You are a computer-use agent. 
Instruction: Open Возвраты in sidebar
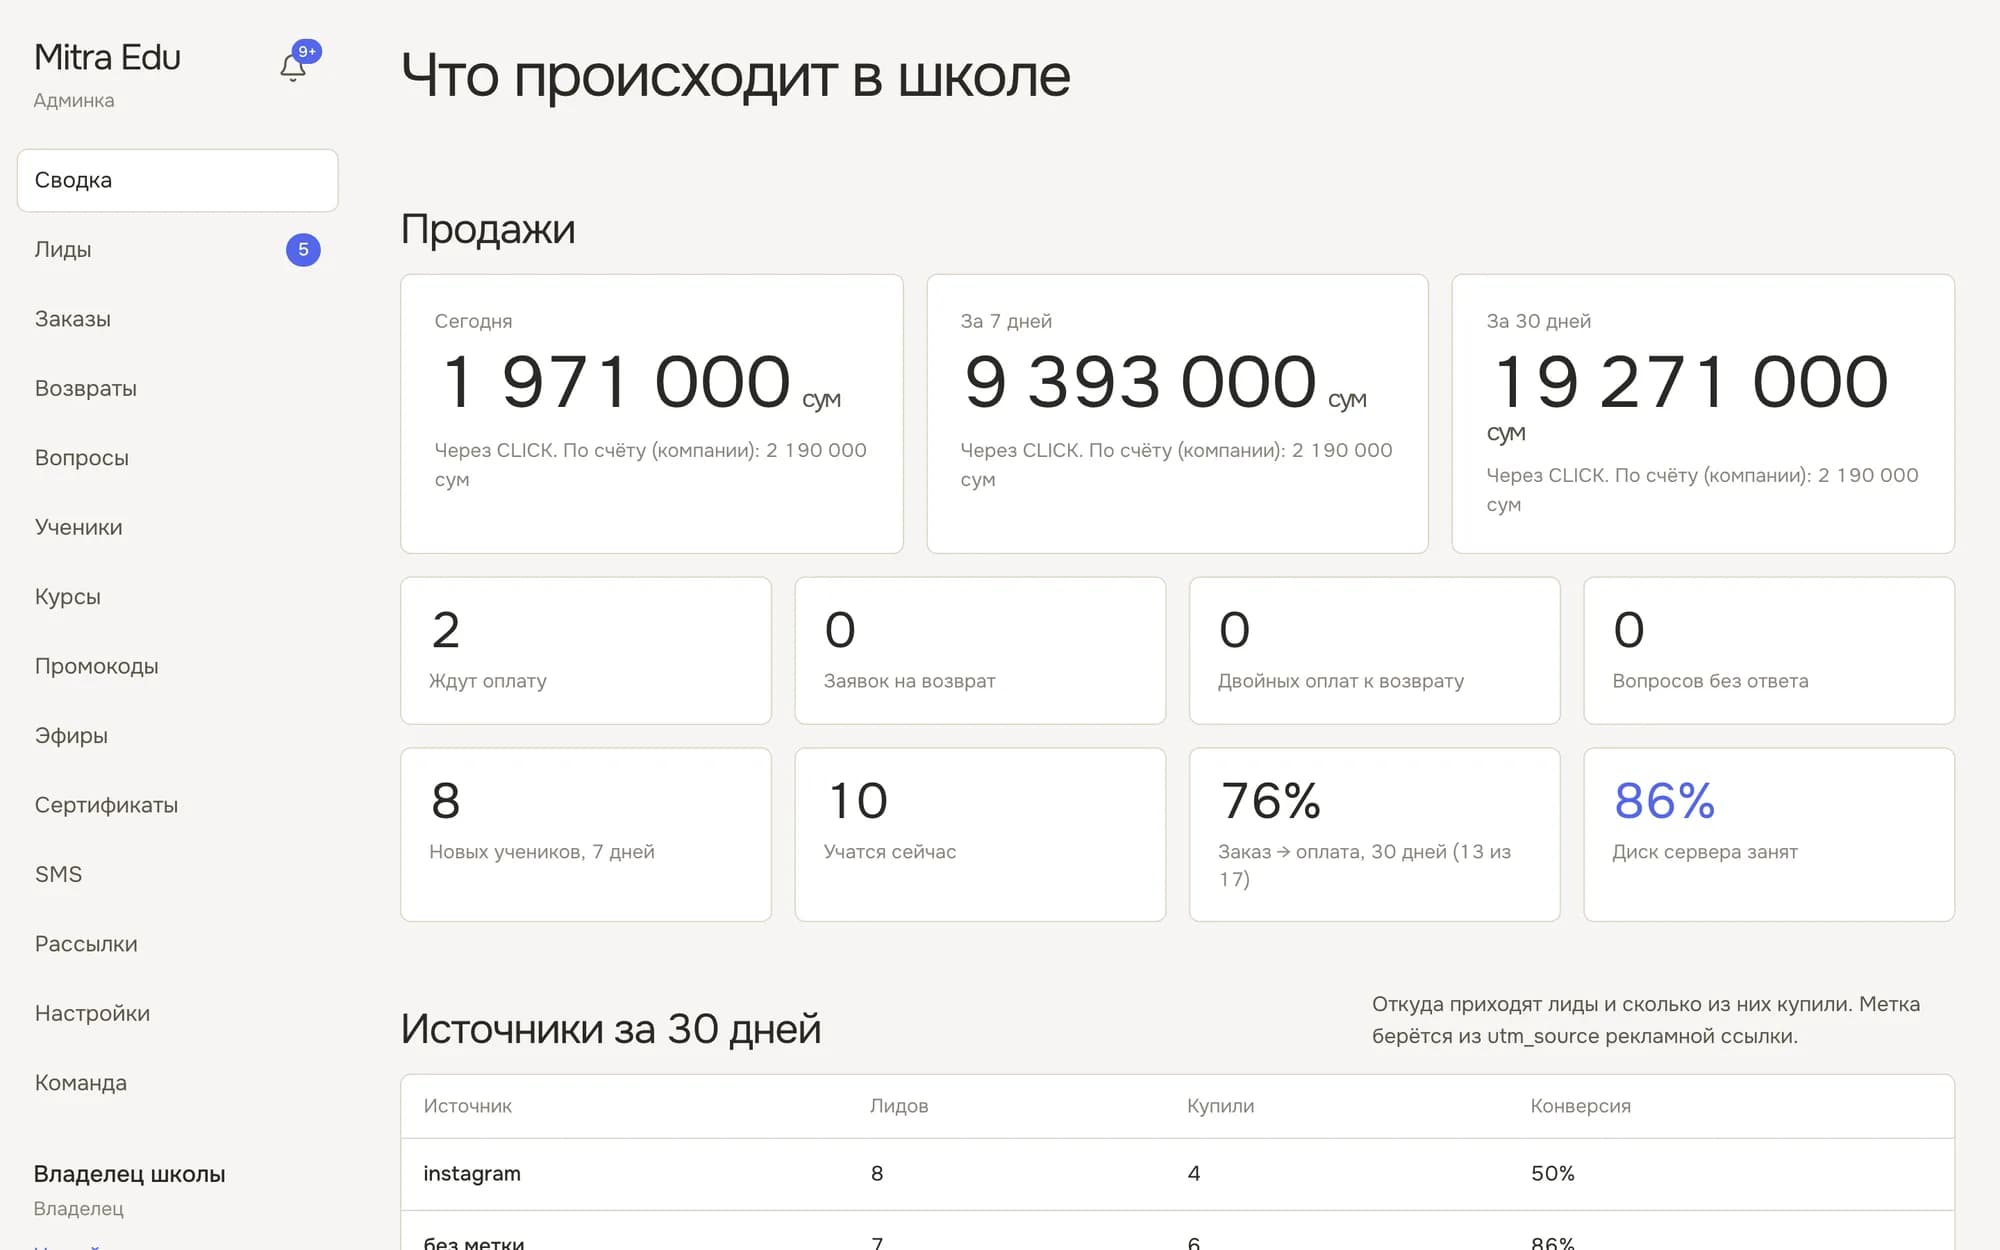coord(177,388)
